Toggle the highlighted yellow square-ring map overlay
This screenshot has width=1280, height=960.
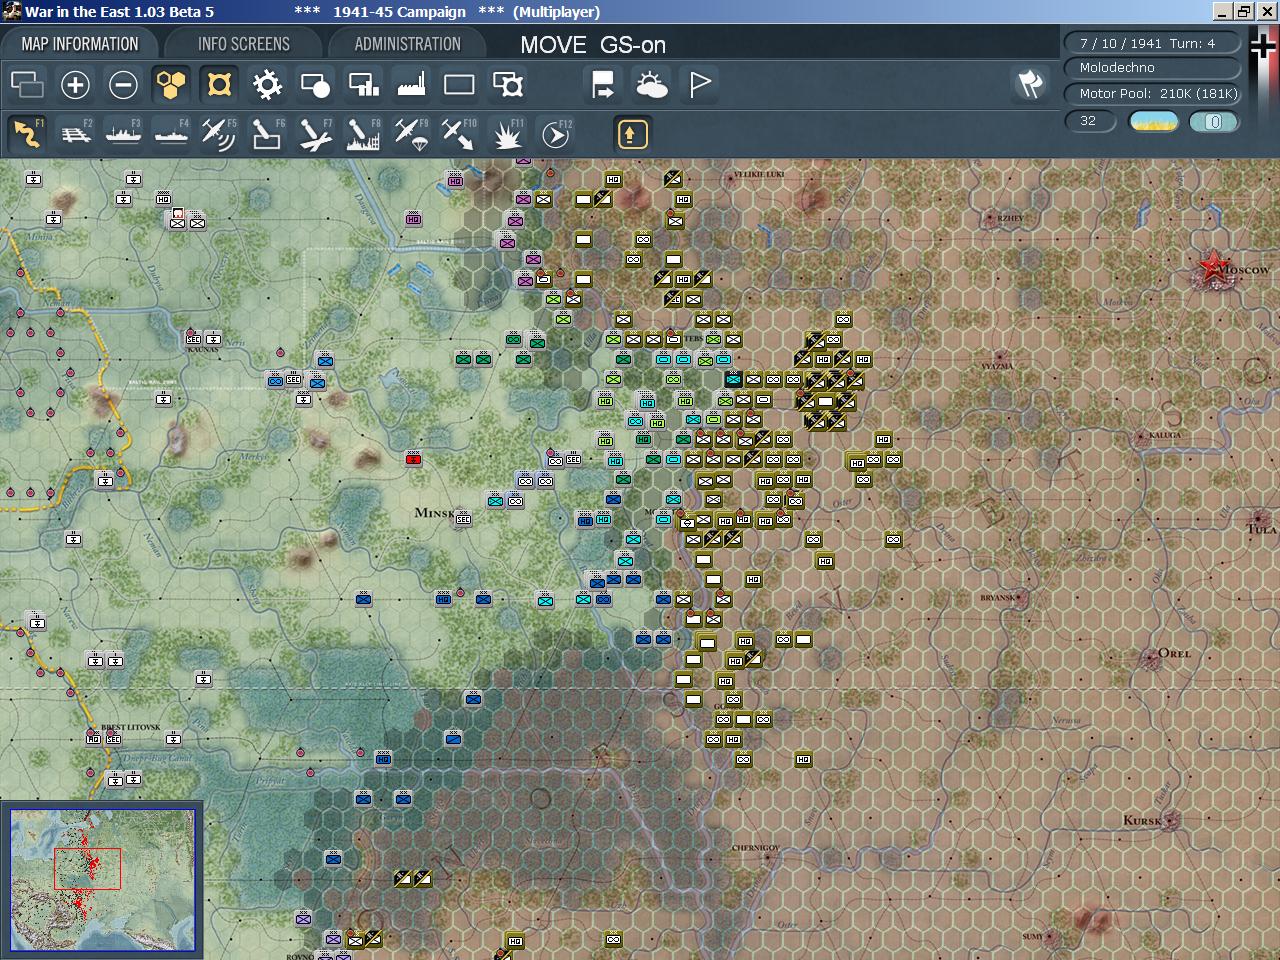pos(219,85)
